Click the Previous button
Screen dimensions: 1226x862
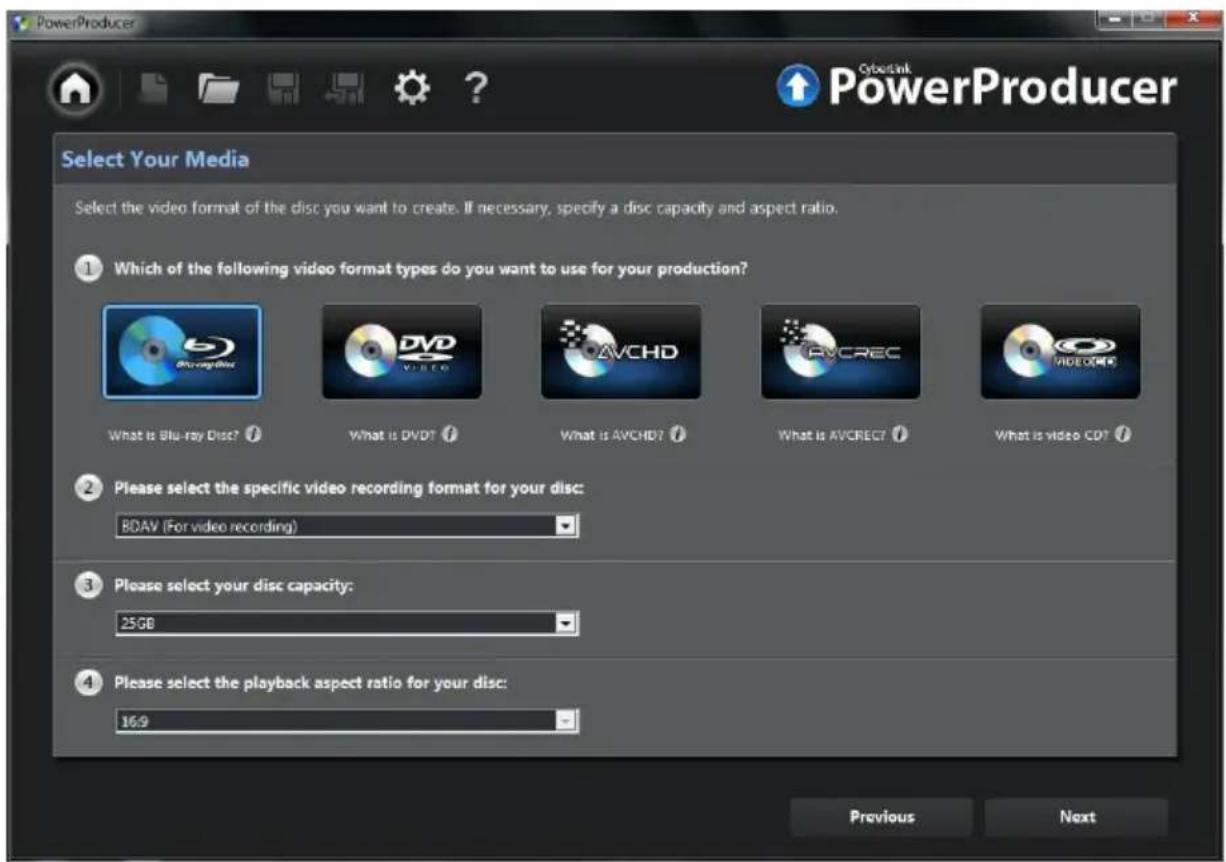point(881,817)
